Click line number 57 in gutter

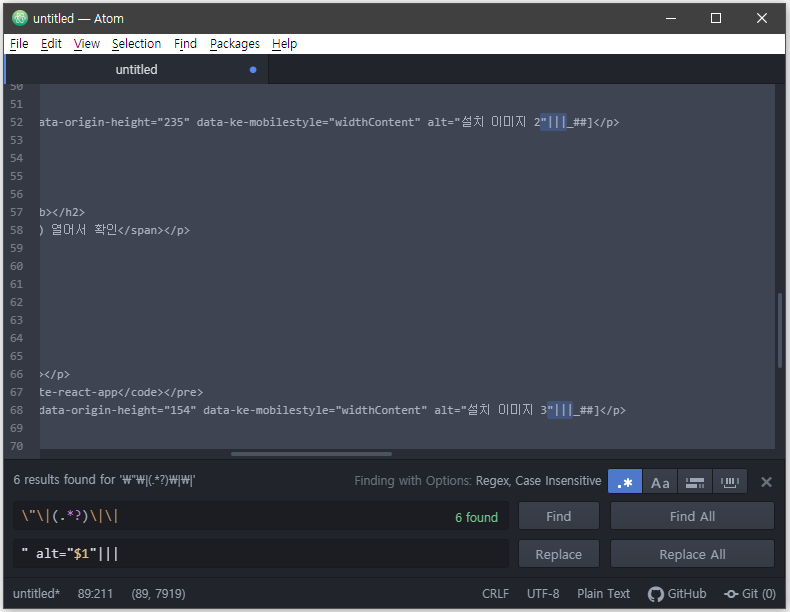(x=17, y=213)
